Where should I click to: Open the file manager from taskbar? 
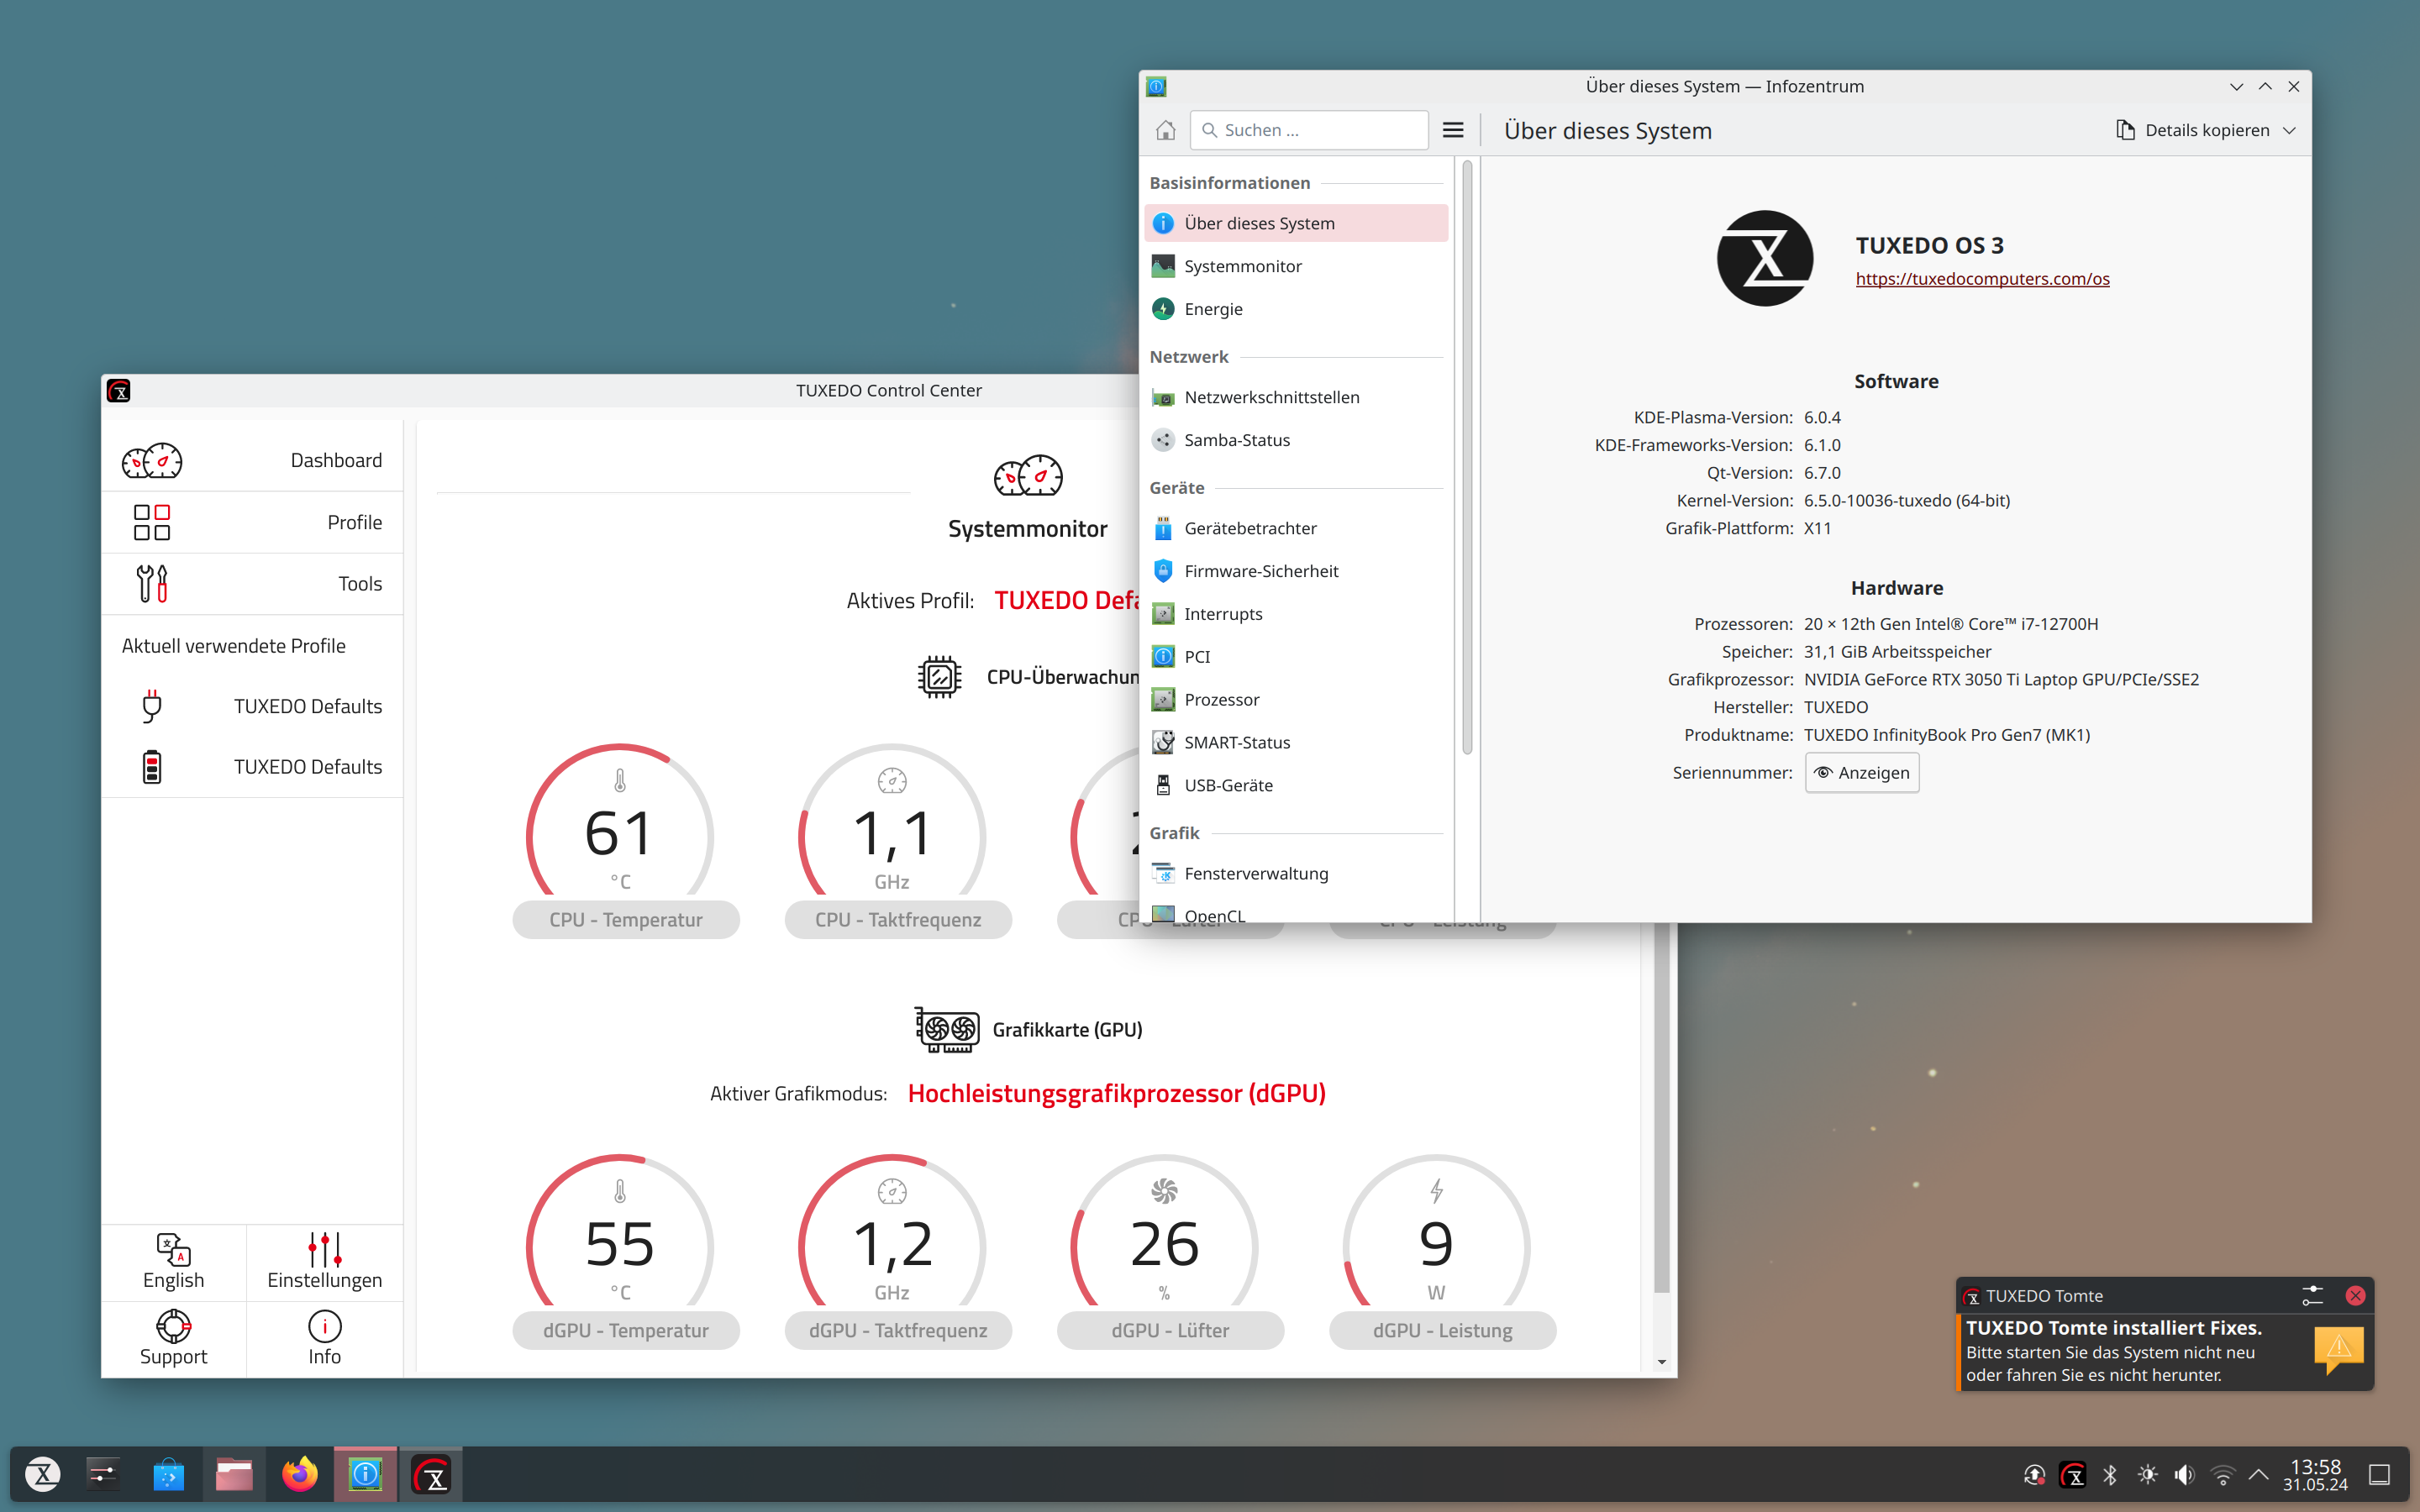pos(234,1474)
